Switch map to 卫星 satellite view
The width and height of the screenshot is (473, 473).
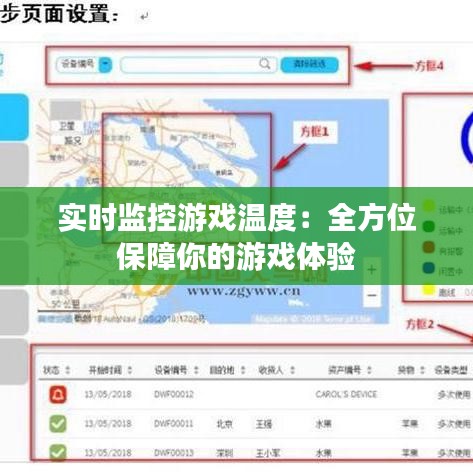click(67, 126)
